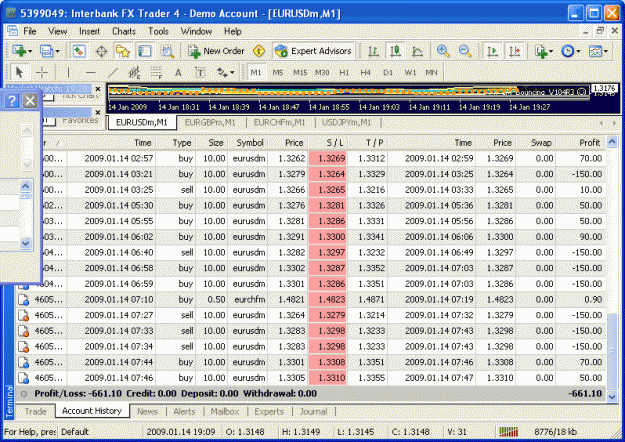Switch timeframe to H4
Image resolution: width=625 pixels, height=442 pixels.
click(366, 73)
